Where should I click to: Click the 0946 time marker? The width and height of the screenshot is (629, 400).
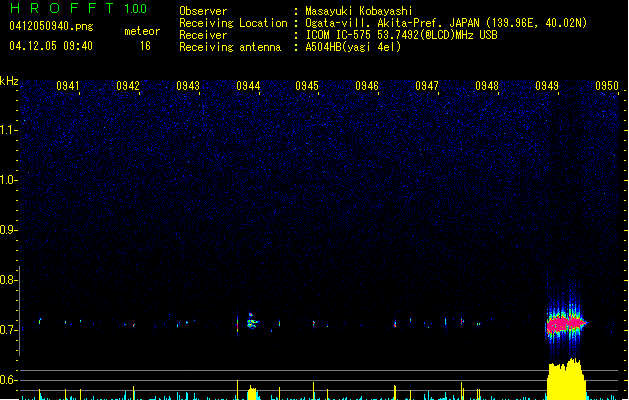[x=367, y=86]
